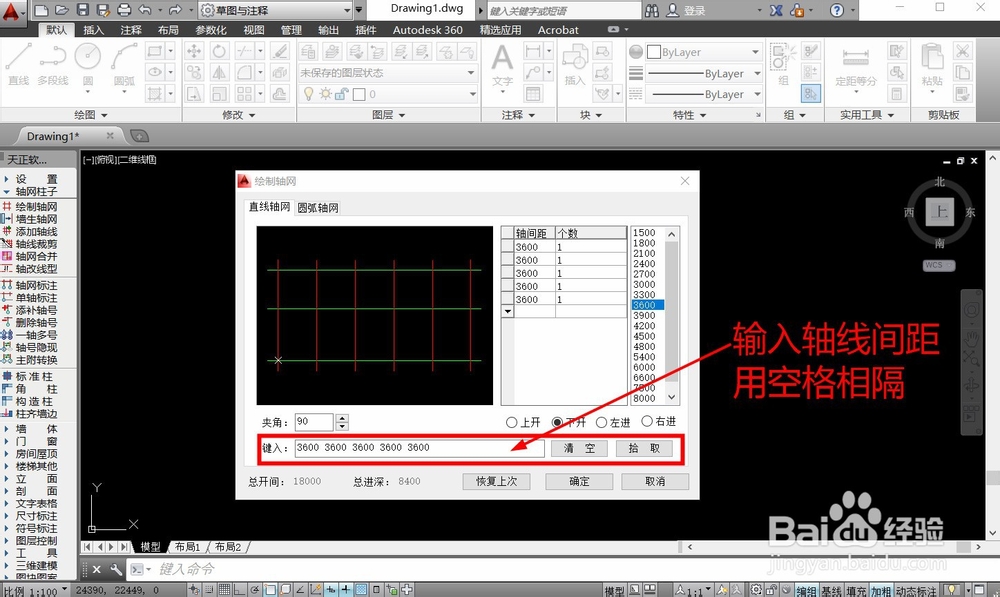Click the New file icon in quick access toolbar

point(41,10)
